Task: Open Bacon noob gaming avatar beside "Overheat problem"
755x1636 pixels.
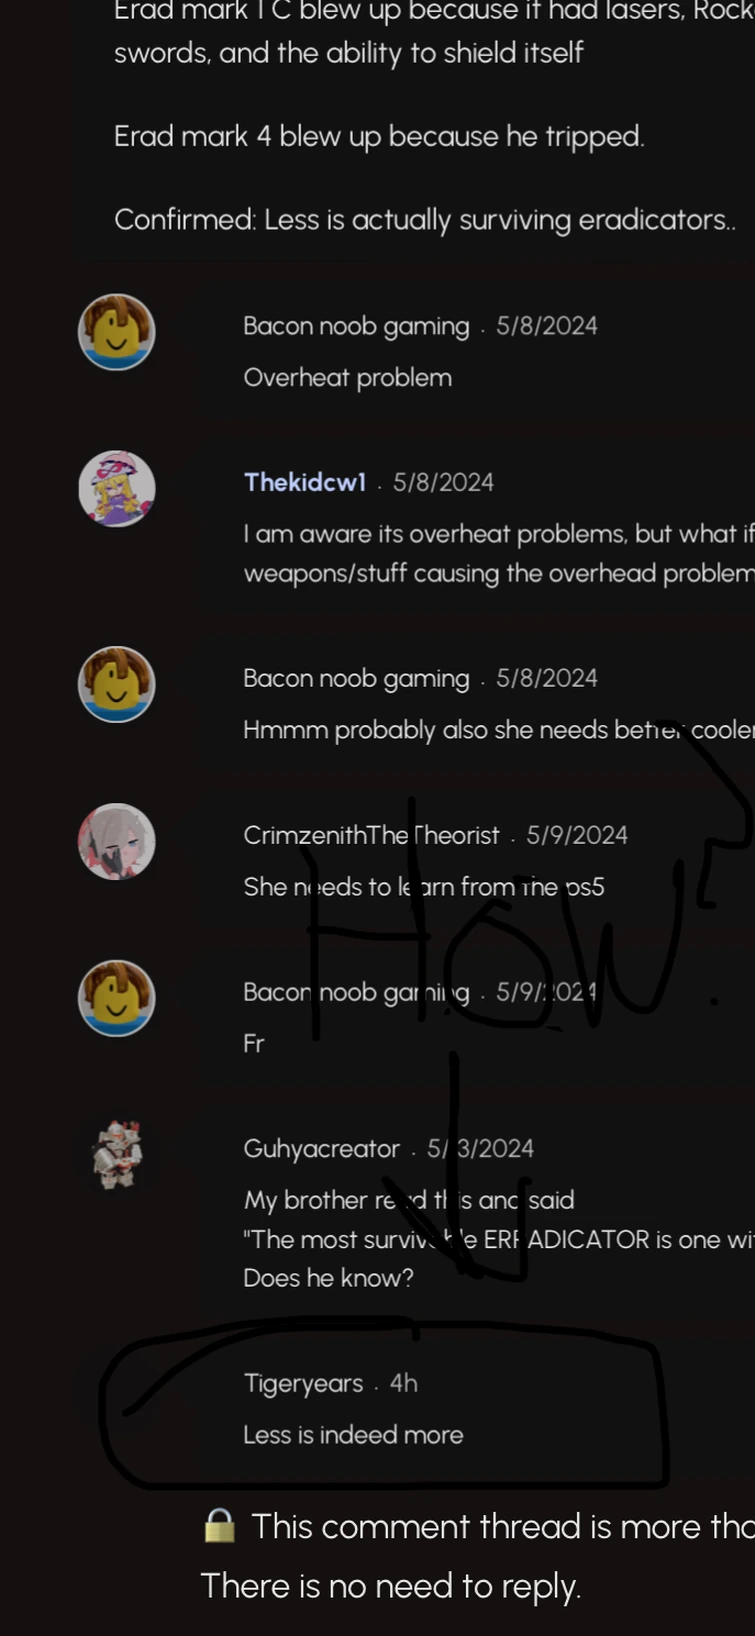Action: click(x=117, y=332)
